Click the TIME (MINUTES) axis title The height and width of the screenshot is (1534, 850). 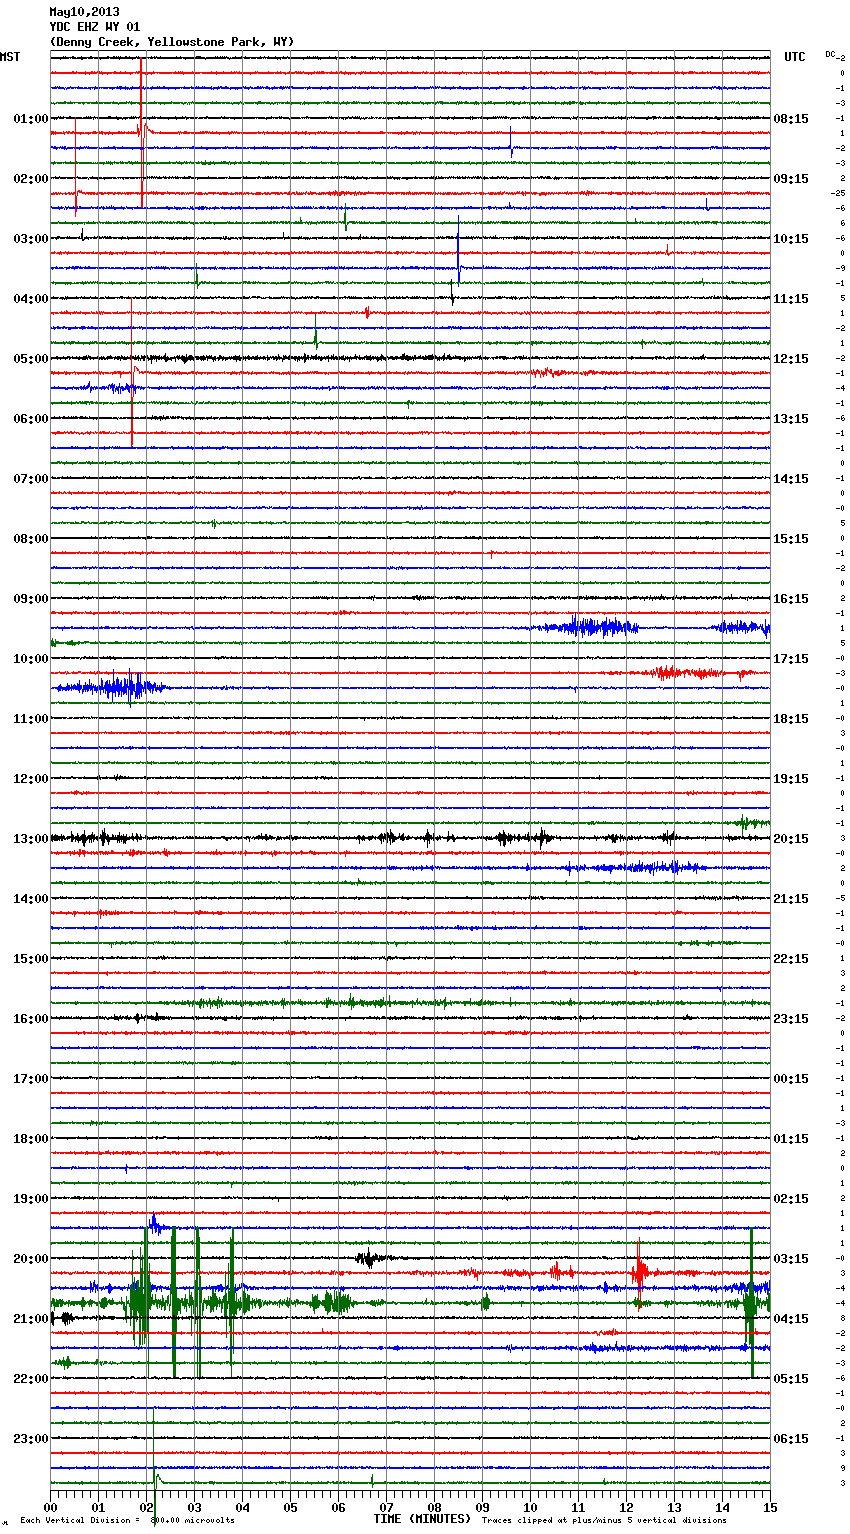(x=422, y=1519)
